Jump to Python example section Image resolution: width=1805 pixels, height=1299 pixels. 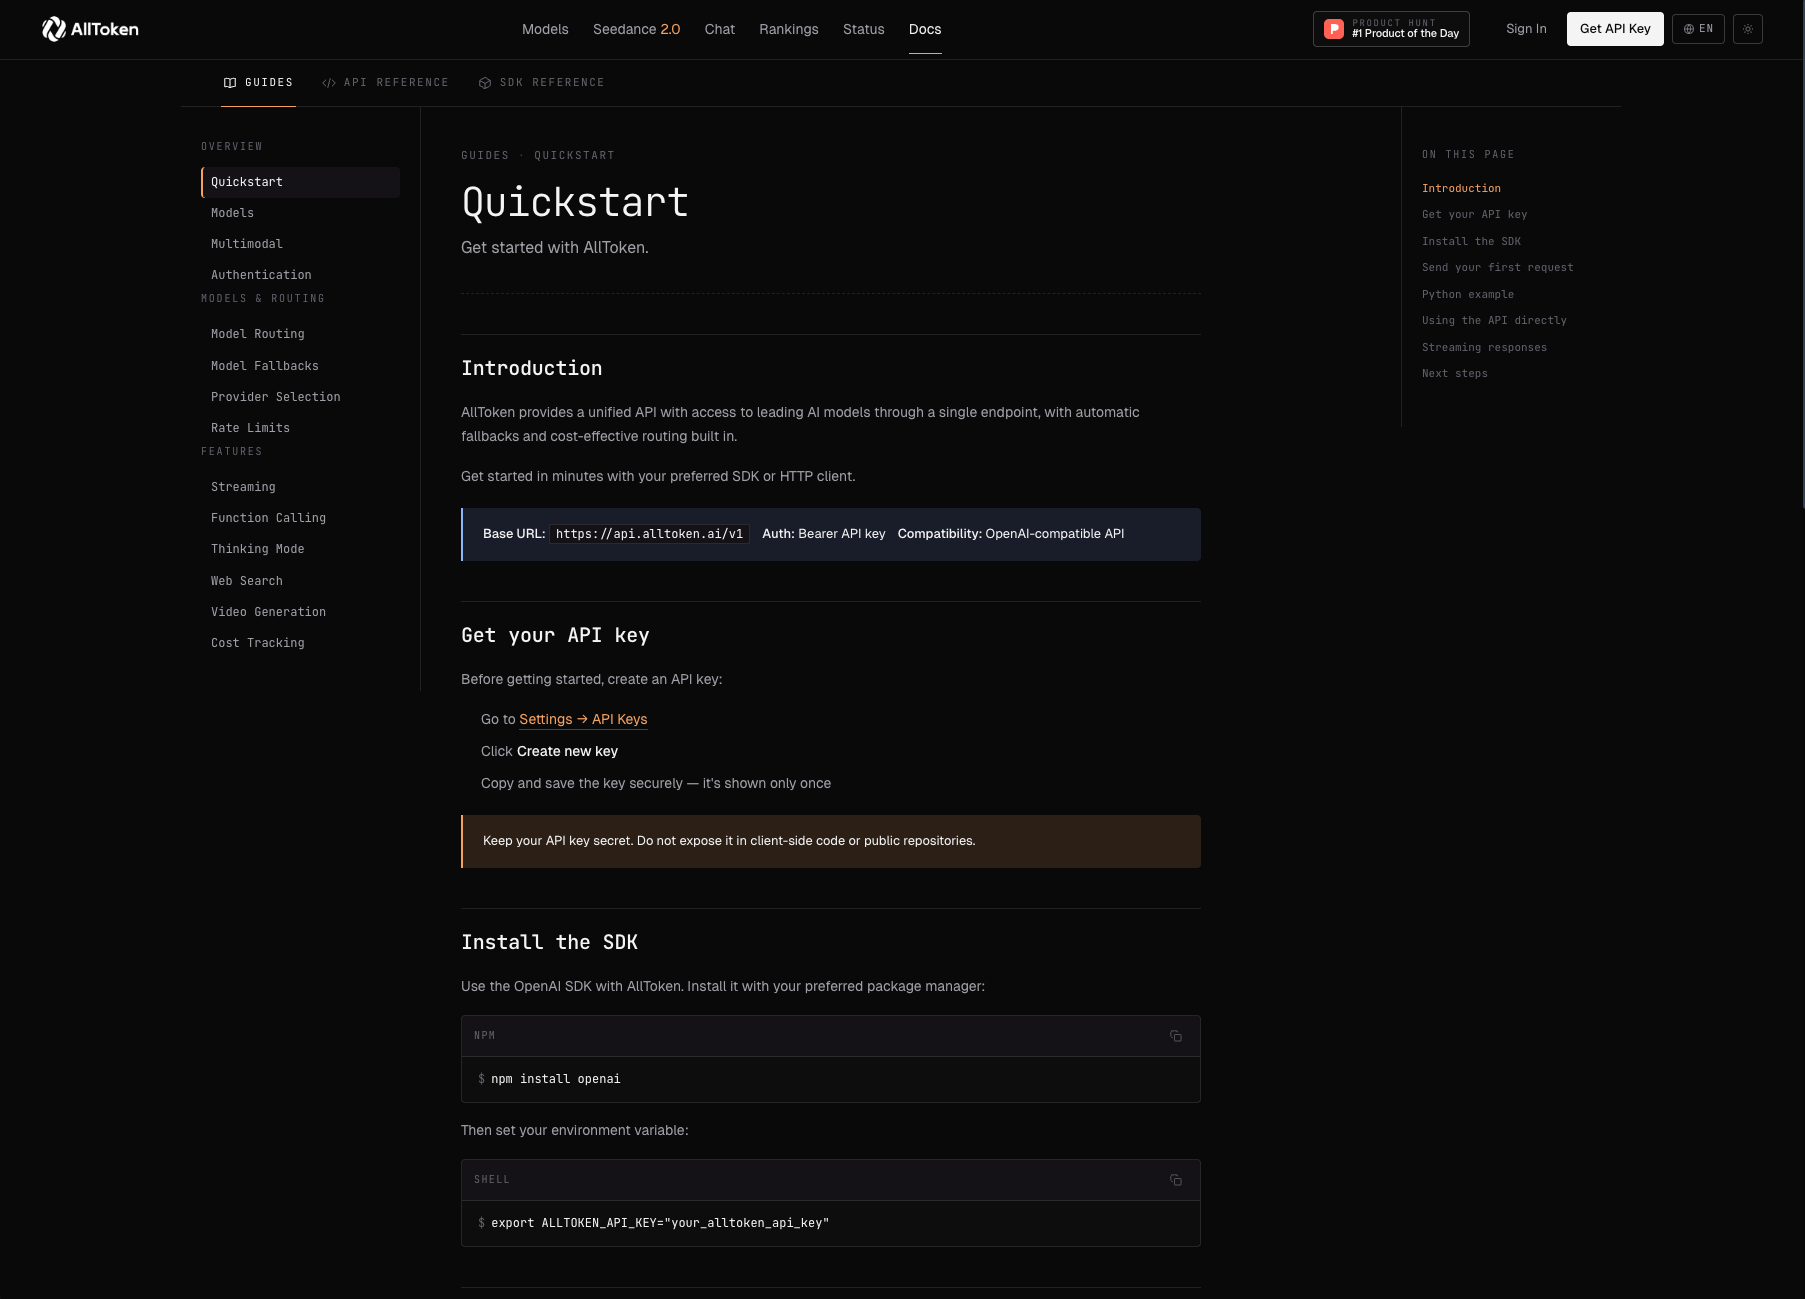point(1468,294)
